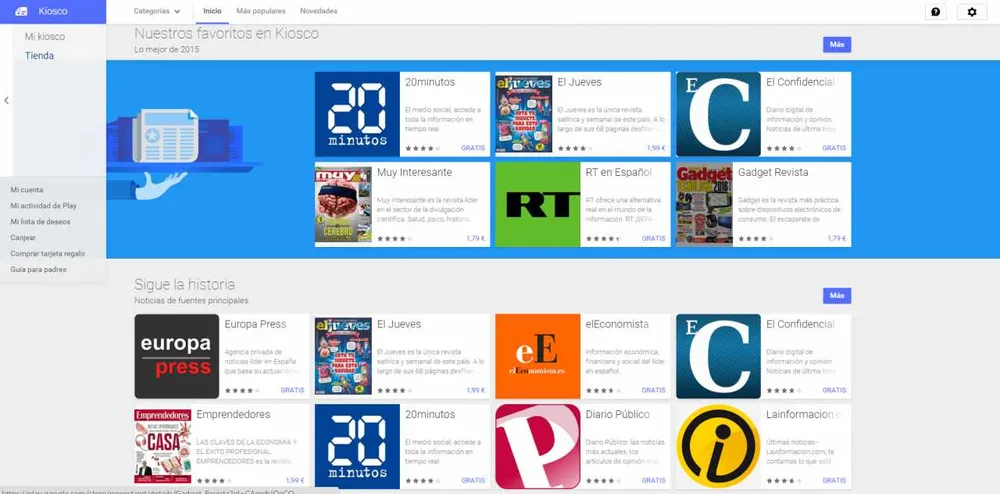
Task: Open the Muy Interesante magazine cover
Action: click(343, 205)
